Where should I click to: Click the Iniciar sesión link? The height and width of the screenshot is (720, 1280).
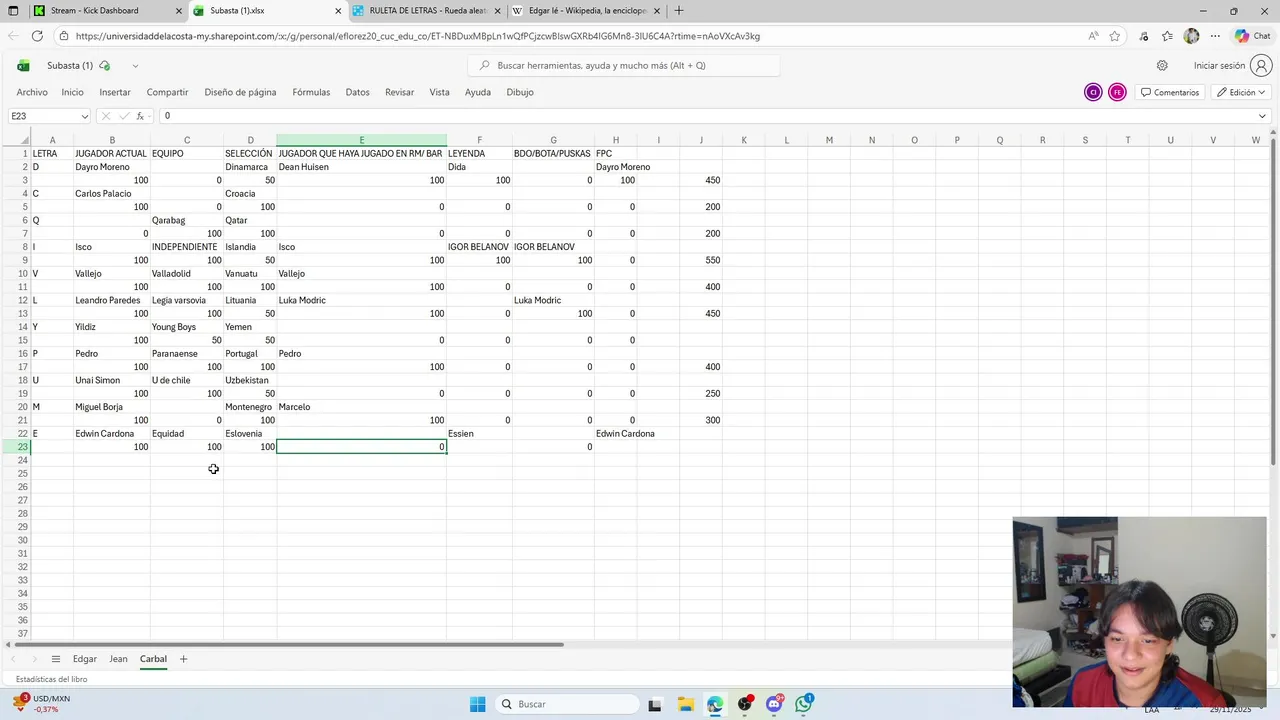point(1219,66)
